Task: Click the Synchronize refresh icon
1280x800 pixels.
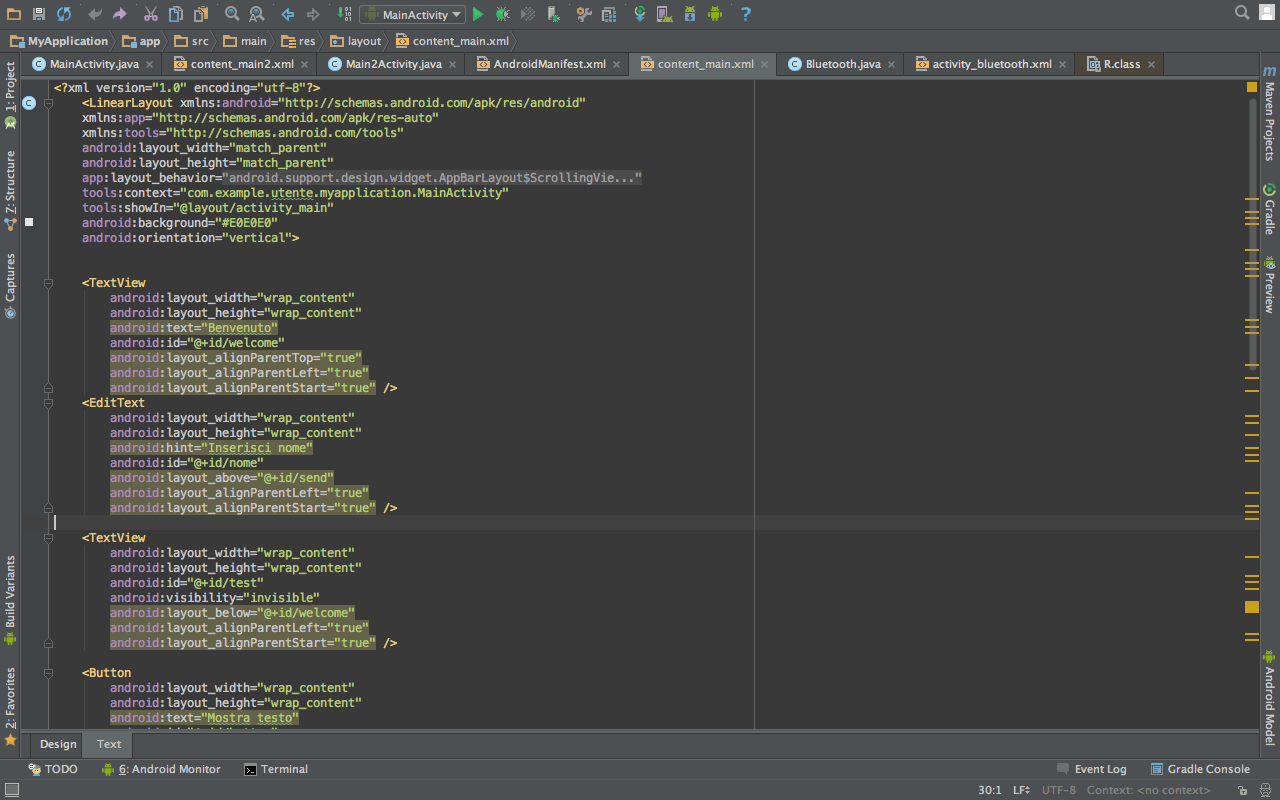Action: point(64,14)
